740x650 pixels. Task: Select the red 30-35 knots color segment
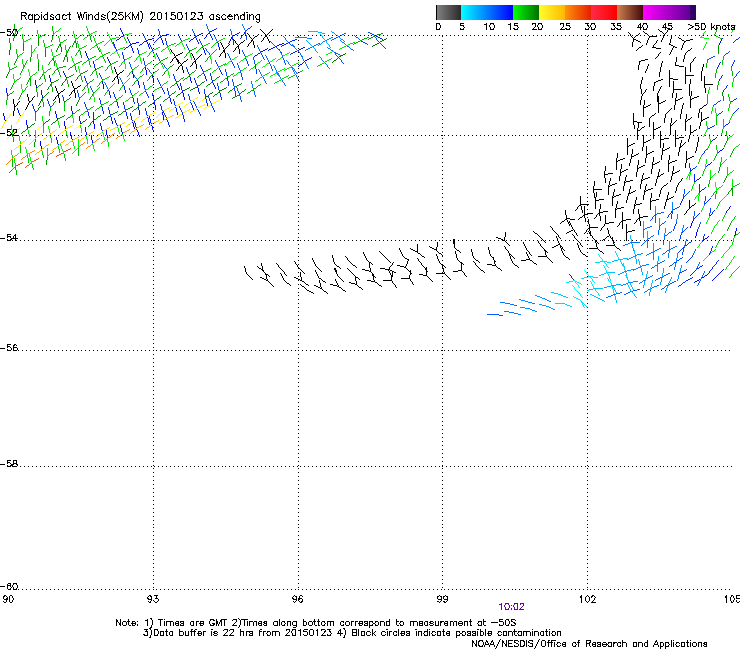[x=604, y=12]
